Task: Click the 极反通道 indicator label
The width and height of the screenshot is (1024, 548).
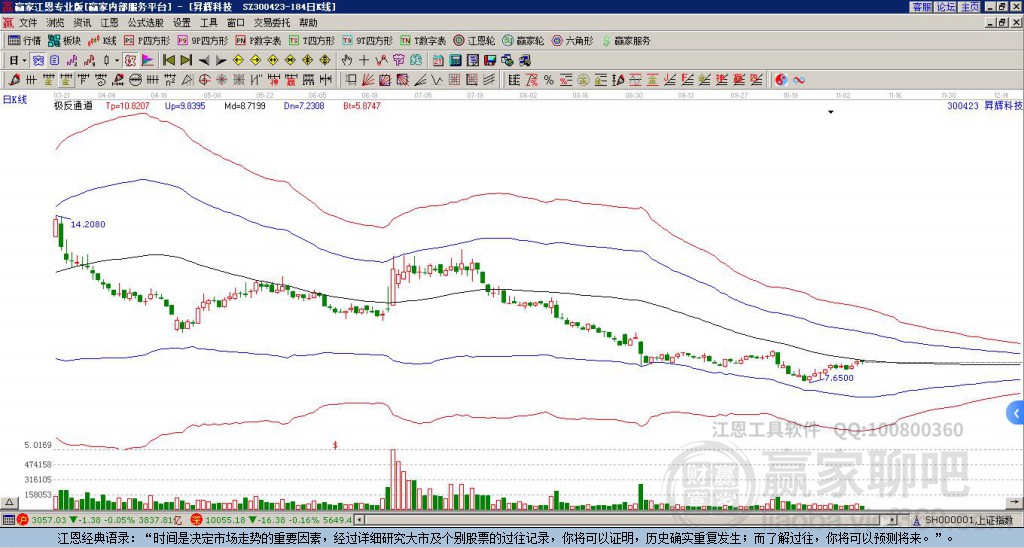Action: tap(72, 105)
